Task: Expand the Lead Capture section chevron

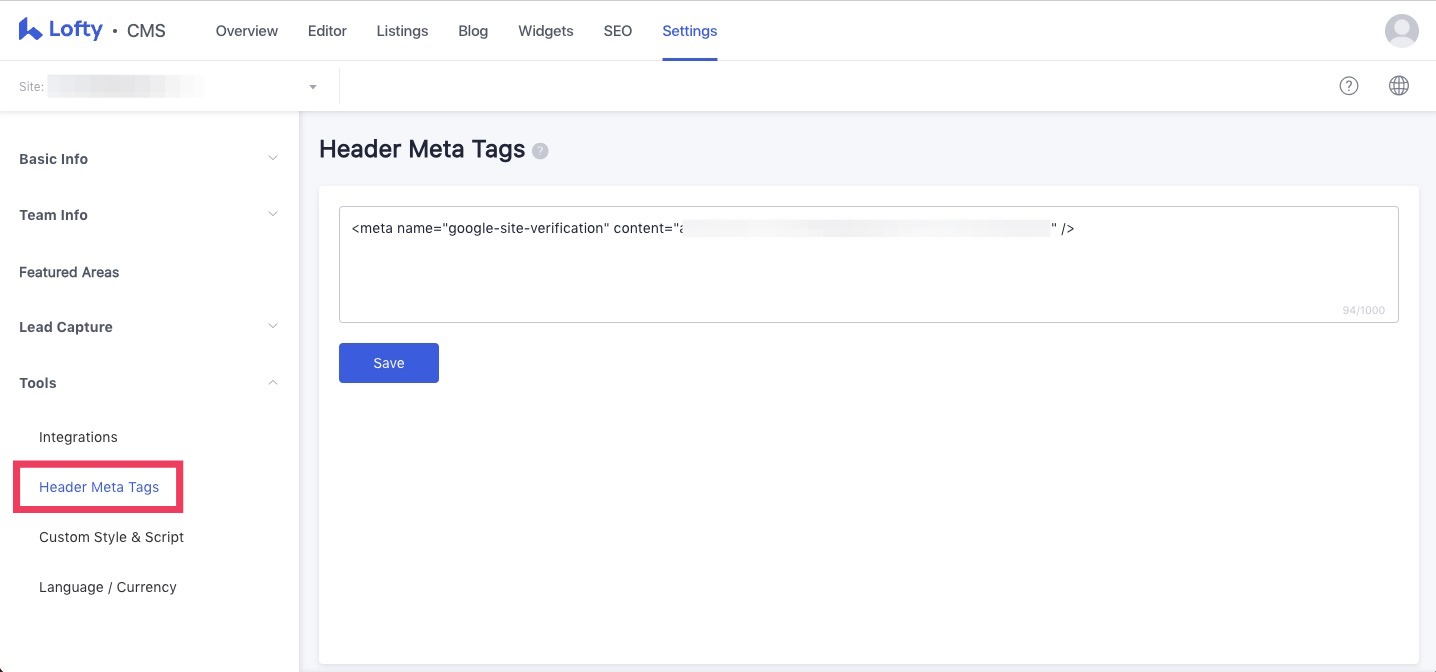Action: click(273, 326)
